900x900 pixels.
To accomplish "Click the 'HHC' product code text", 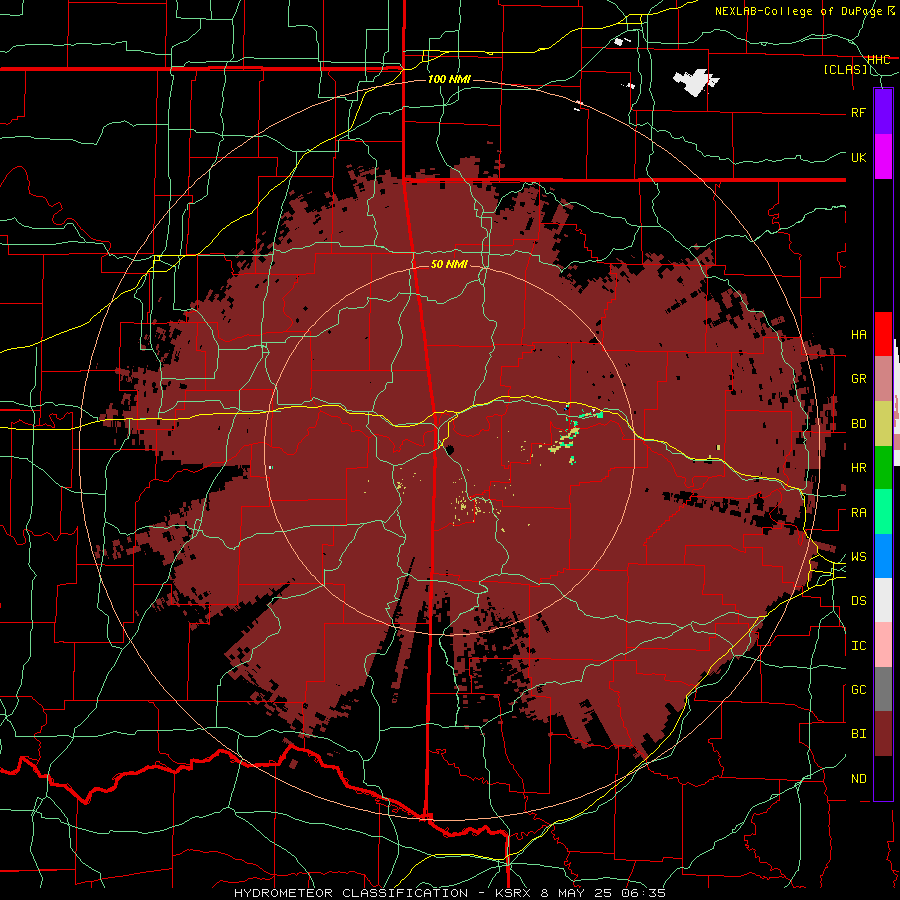I will coord(878,59).
